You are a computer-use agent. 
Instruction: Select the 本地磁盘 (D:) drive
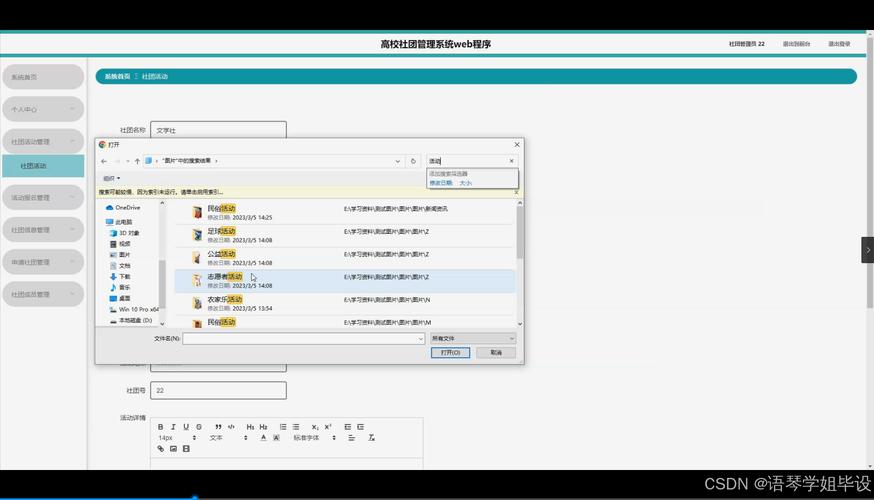click(x=131, y=321)
